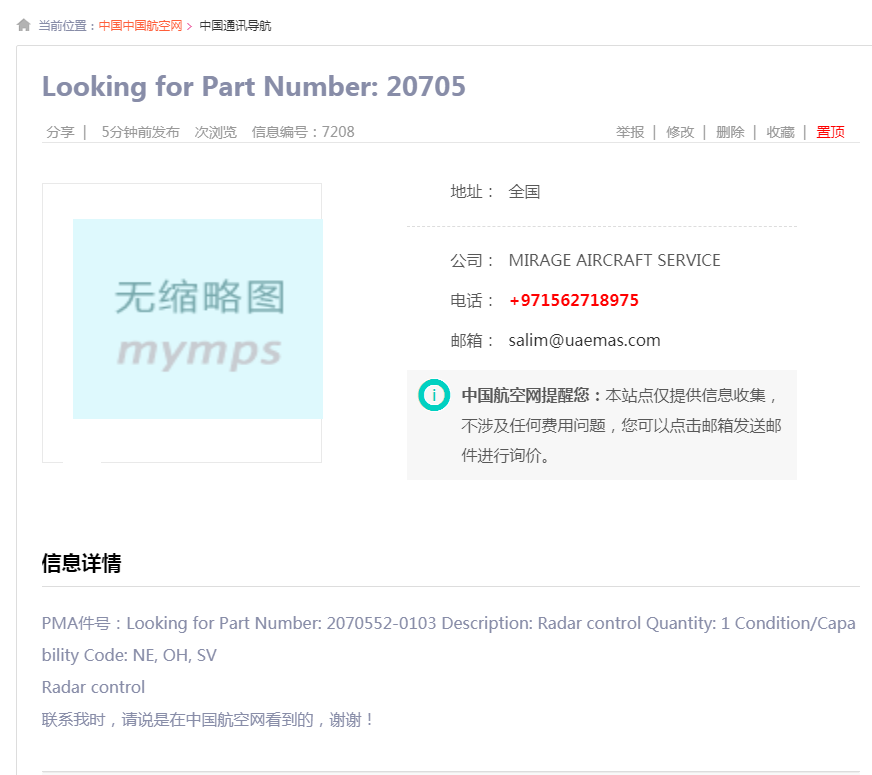Click the 信息详情 section heading
The image size is (872, 775).
coord(81,564)
